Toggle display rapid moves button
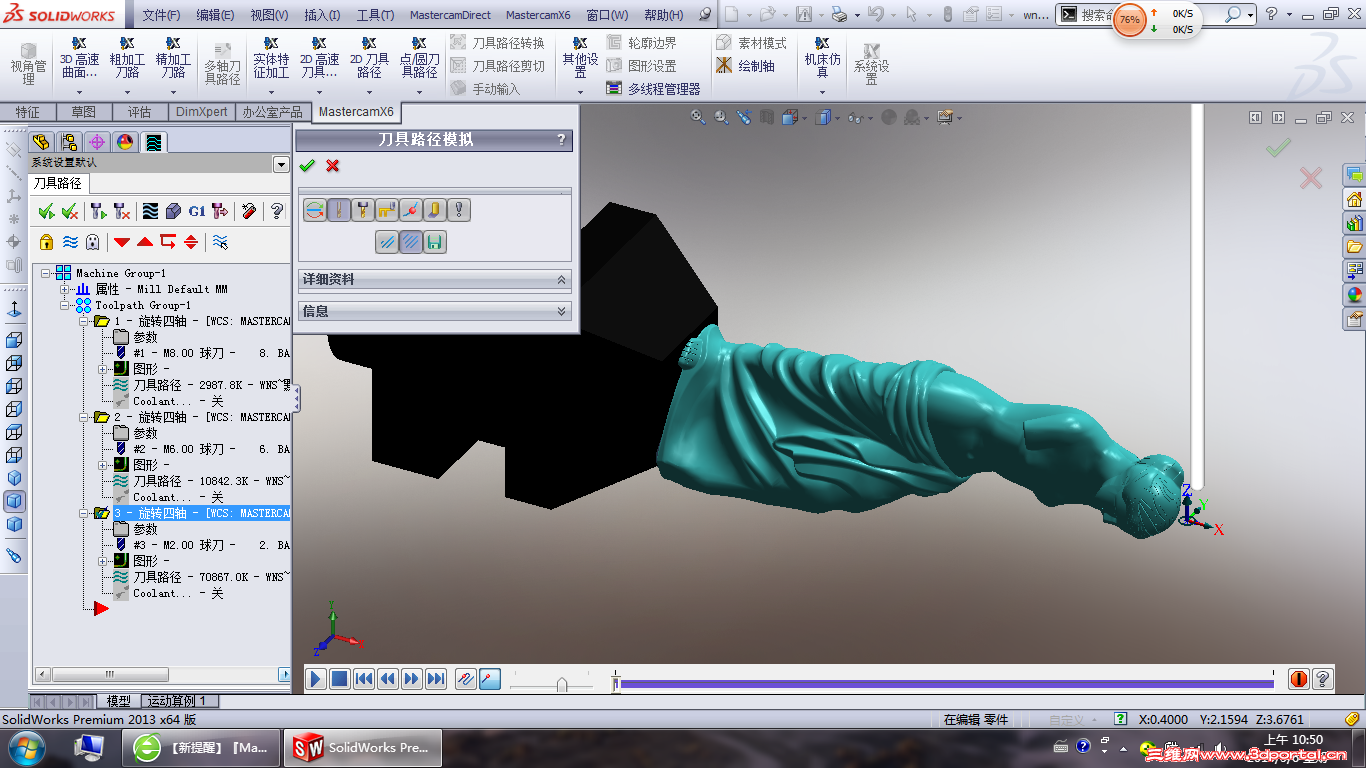The height and width of the screenshot is (768, 1366). point(387,210)
